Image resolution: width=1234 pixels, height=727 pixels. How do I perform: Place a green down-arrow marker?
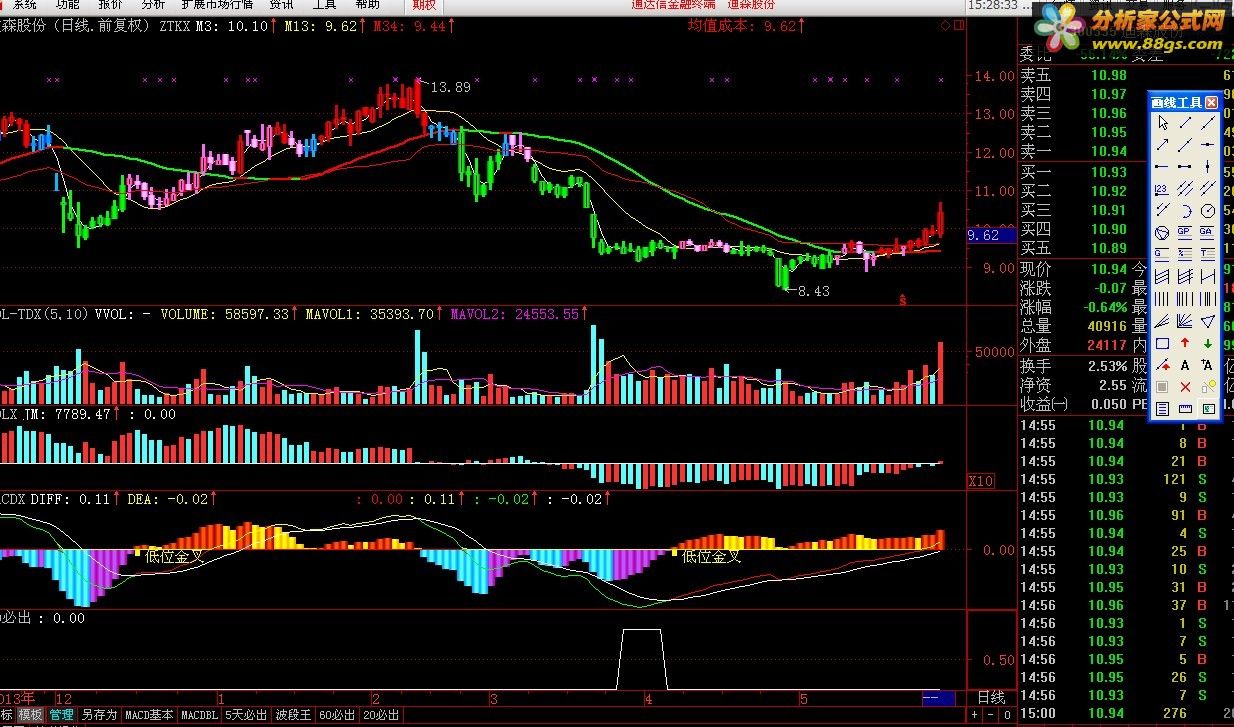coord(1208,343)
